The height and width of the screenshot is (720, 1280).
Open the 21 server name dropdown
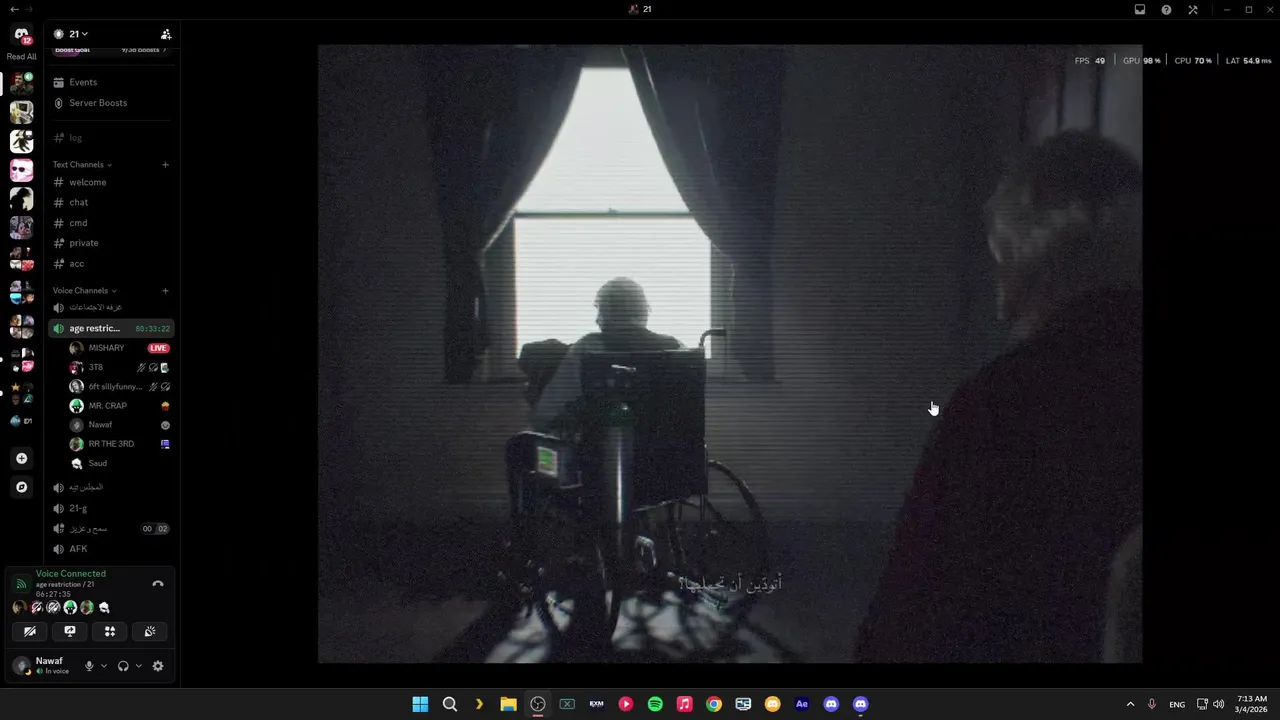78,34
